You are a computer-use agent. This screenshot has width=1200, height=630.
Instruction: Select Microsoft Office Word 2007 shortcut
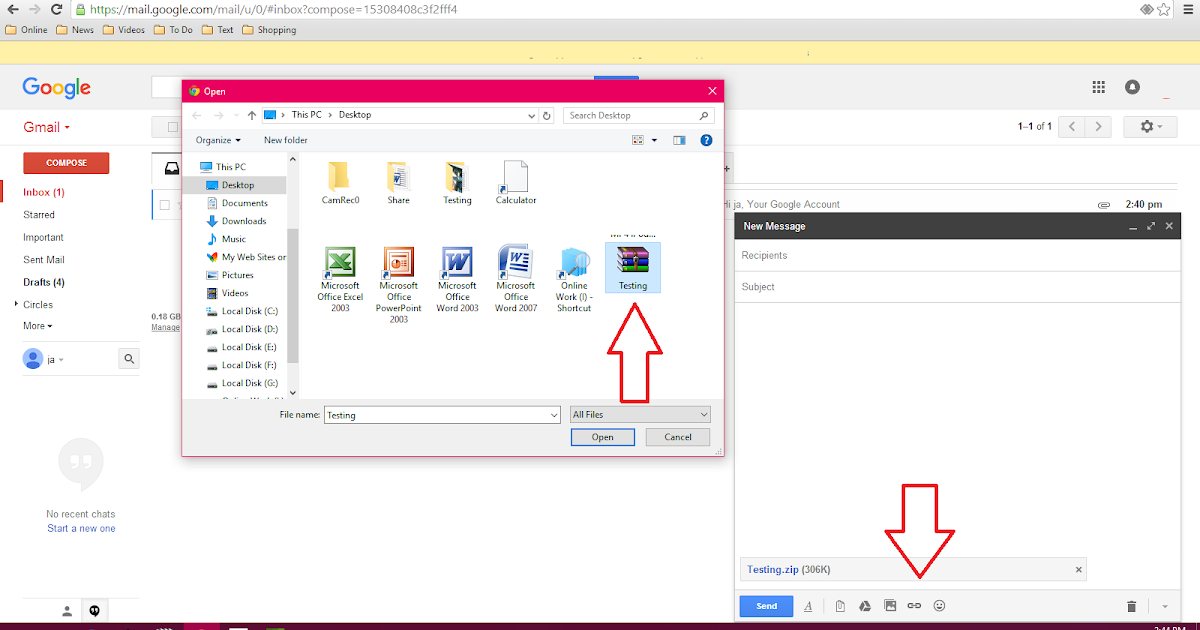coord(516,279)
